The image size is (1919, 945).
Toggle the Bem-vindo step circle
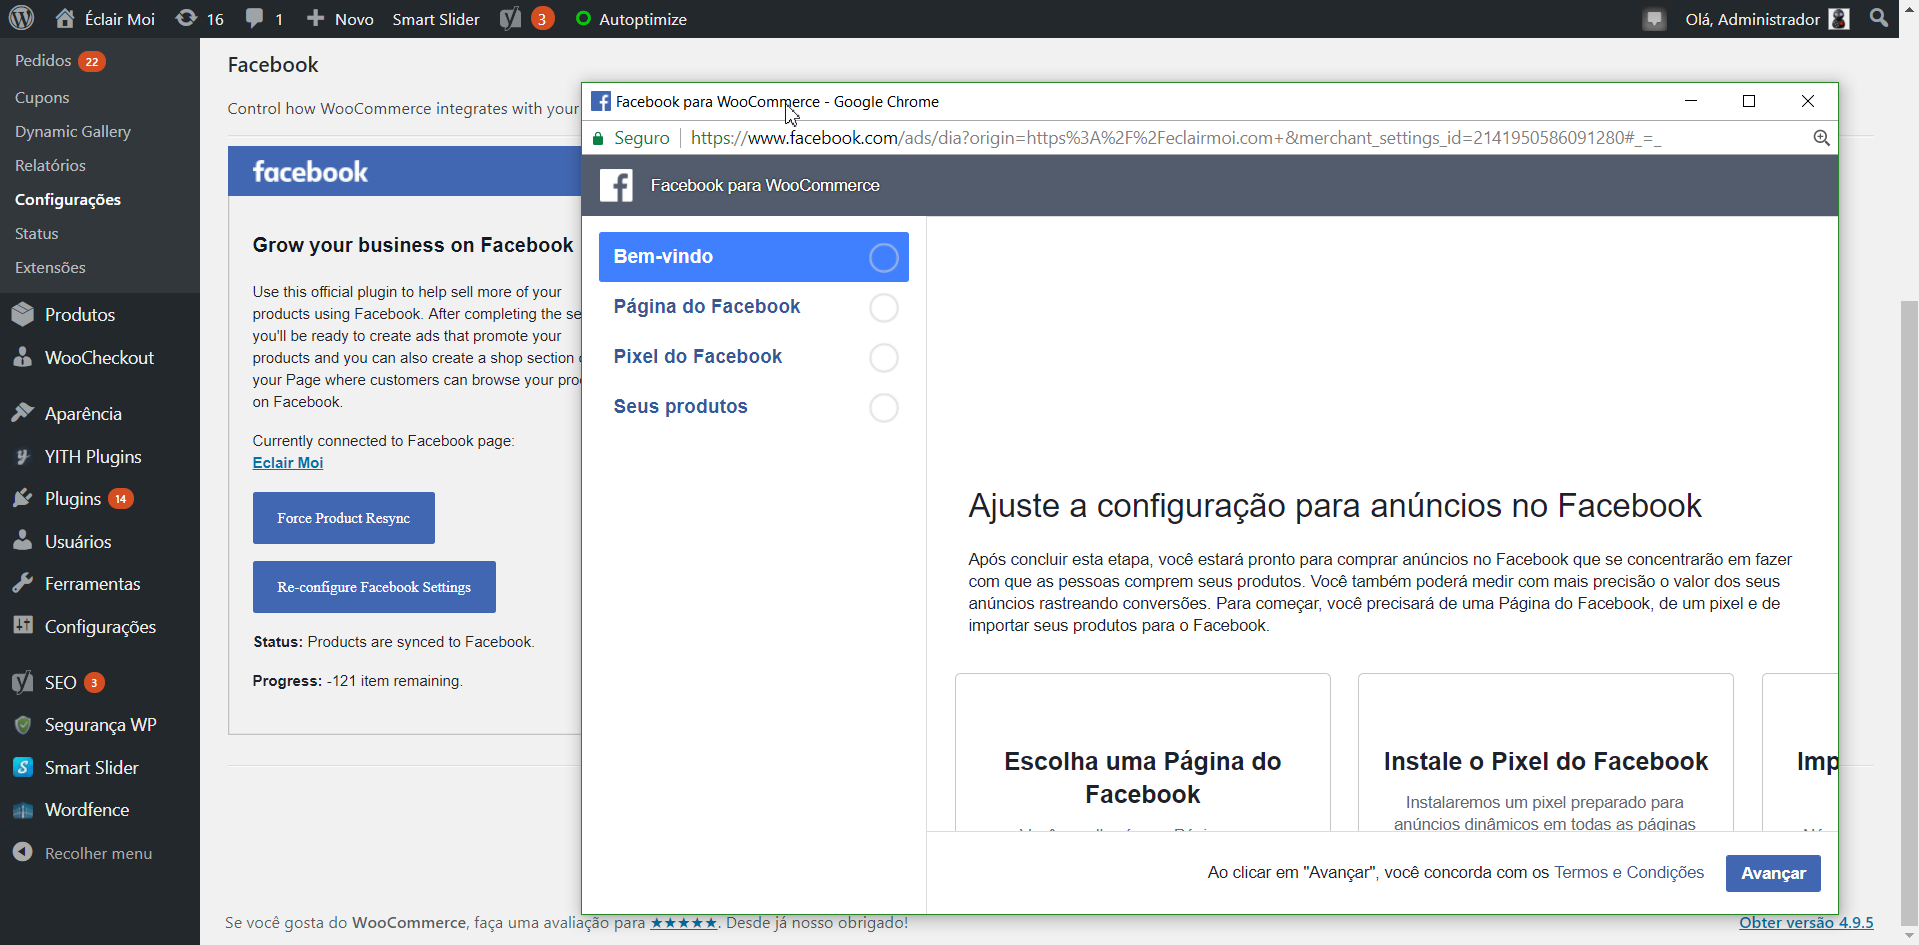tap(884, 257)
